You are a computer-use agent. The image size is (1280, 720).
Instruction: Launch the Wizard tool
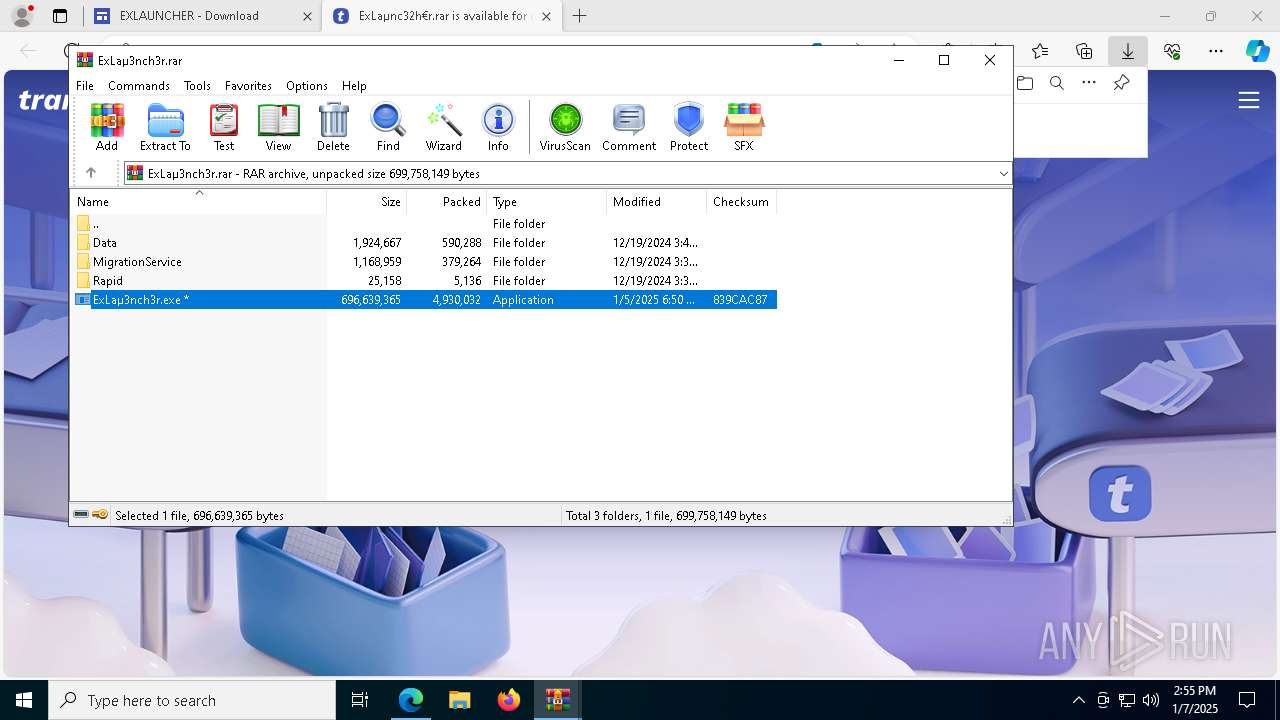(443, 127)
